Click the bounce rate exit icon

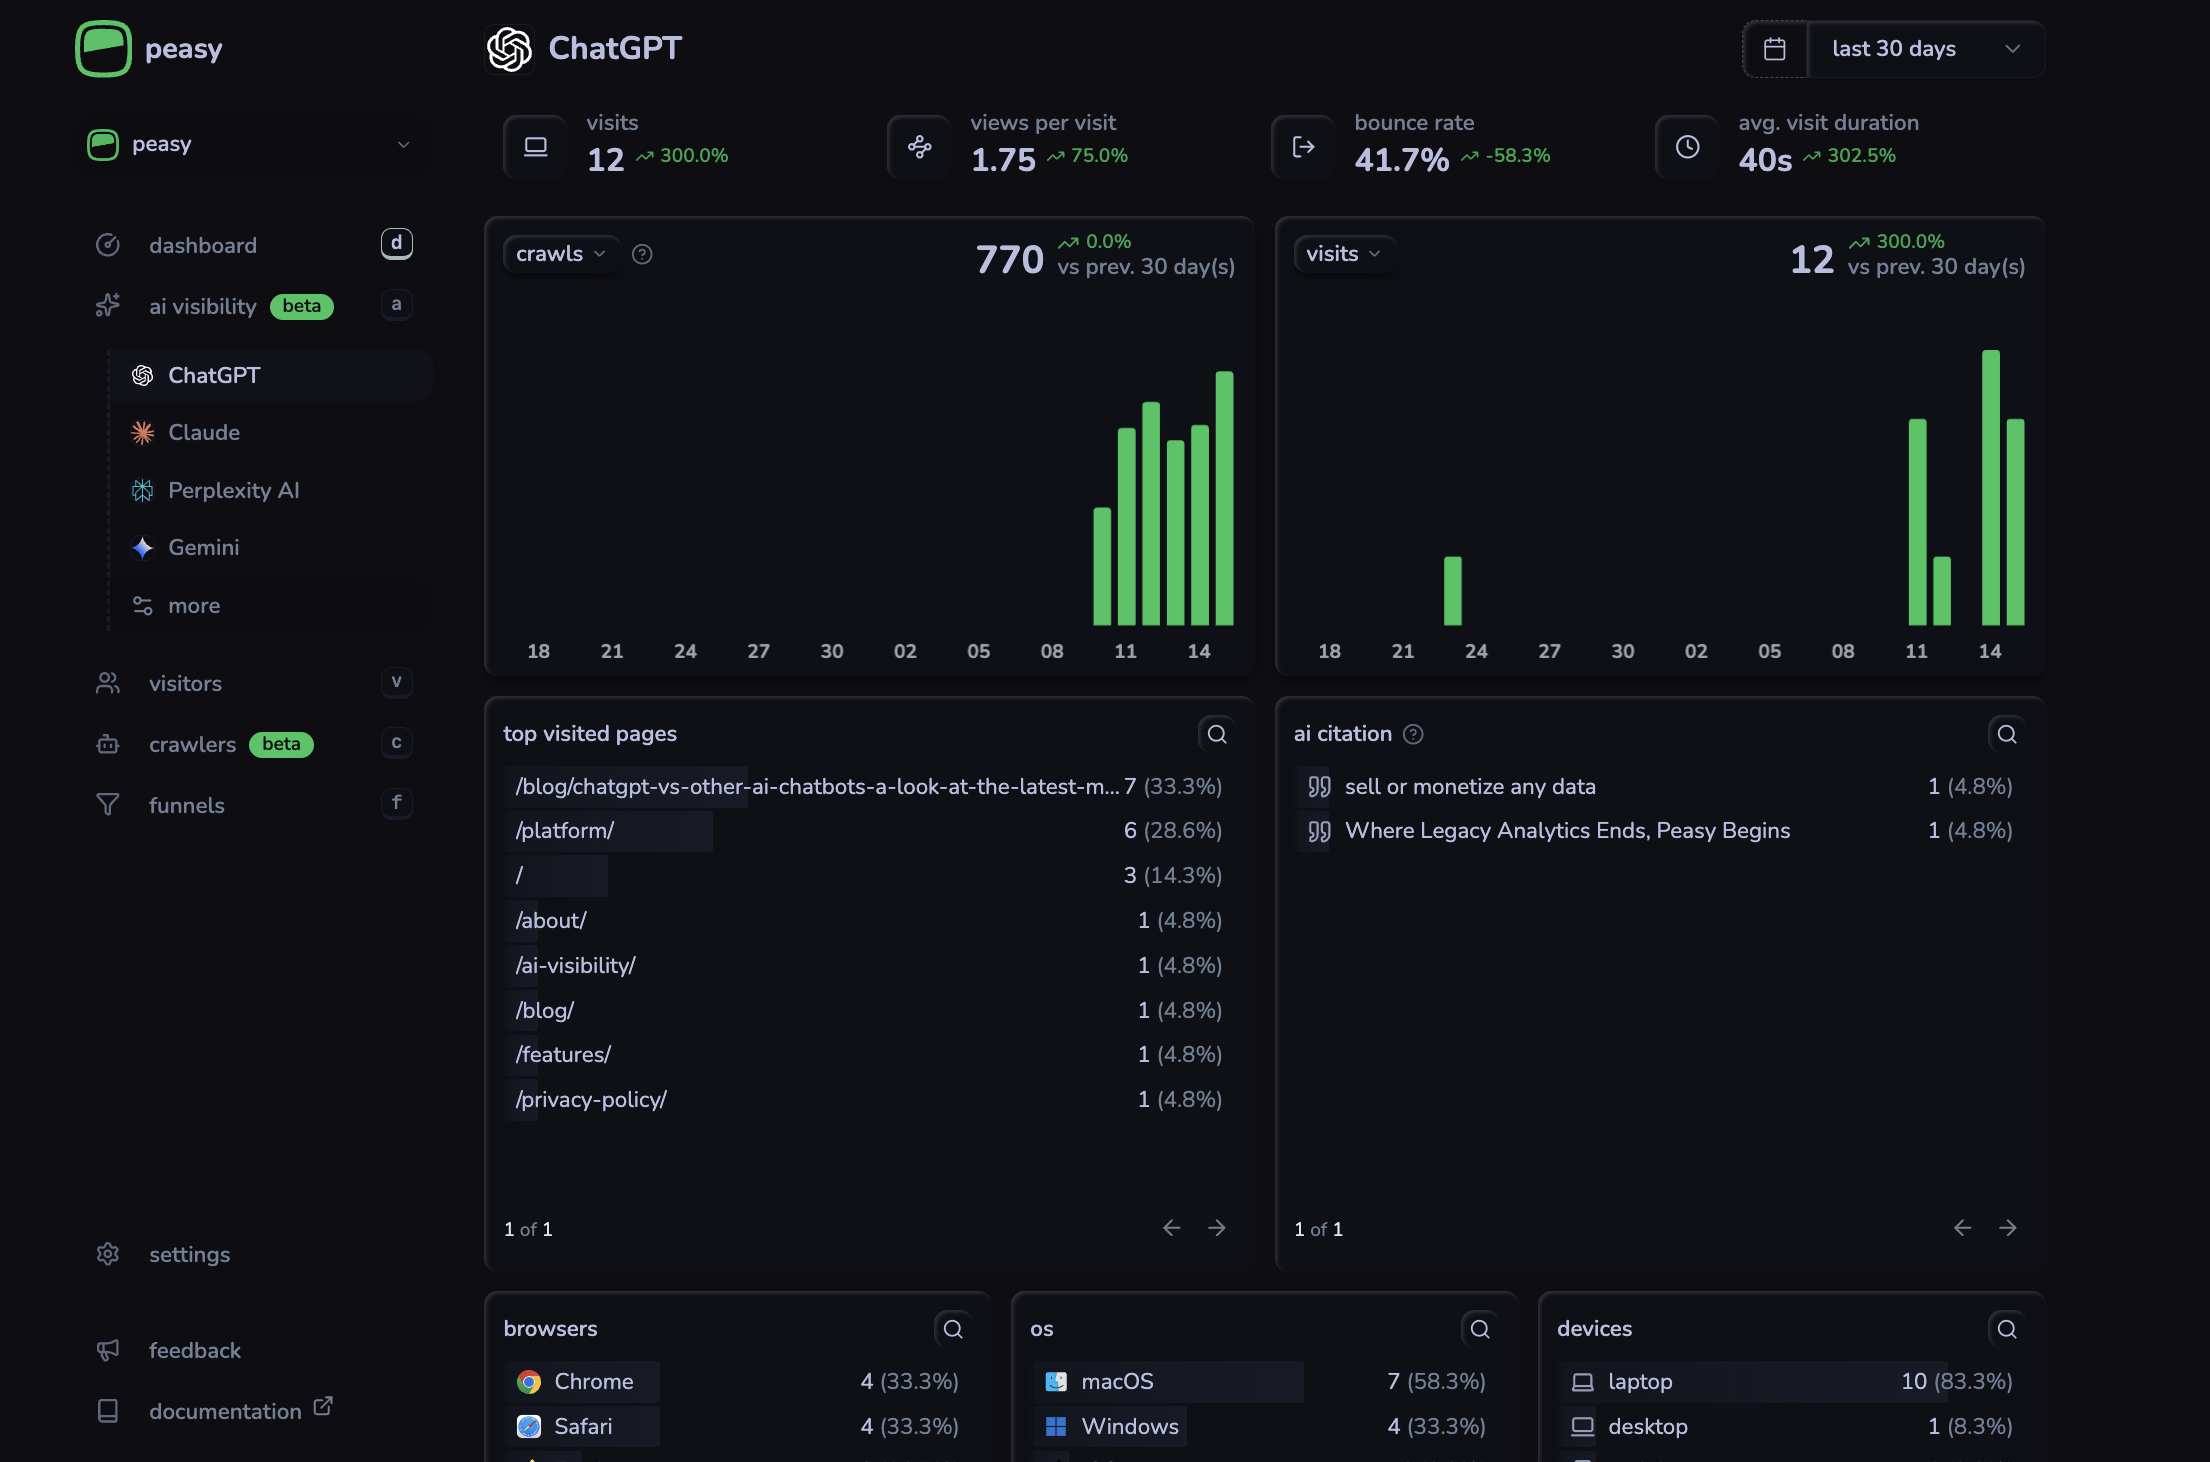click(1304, 147)
